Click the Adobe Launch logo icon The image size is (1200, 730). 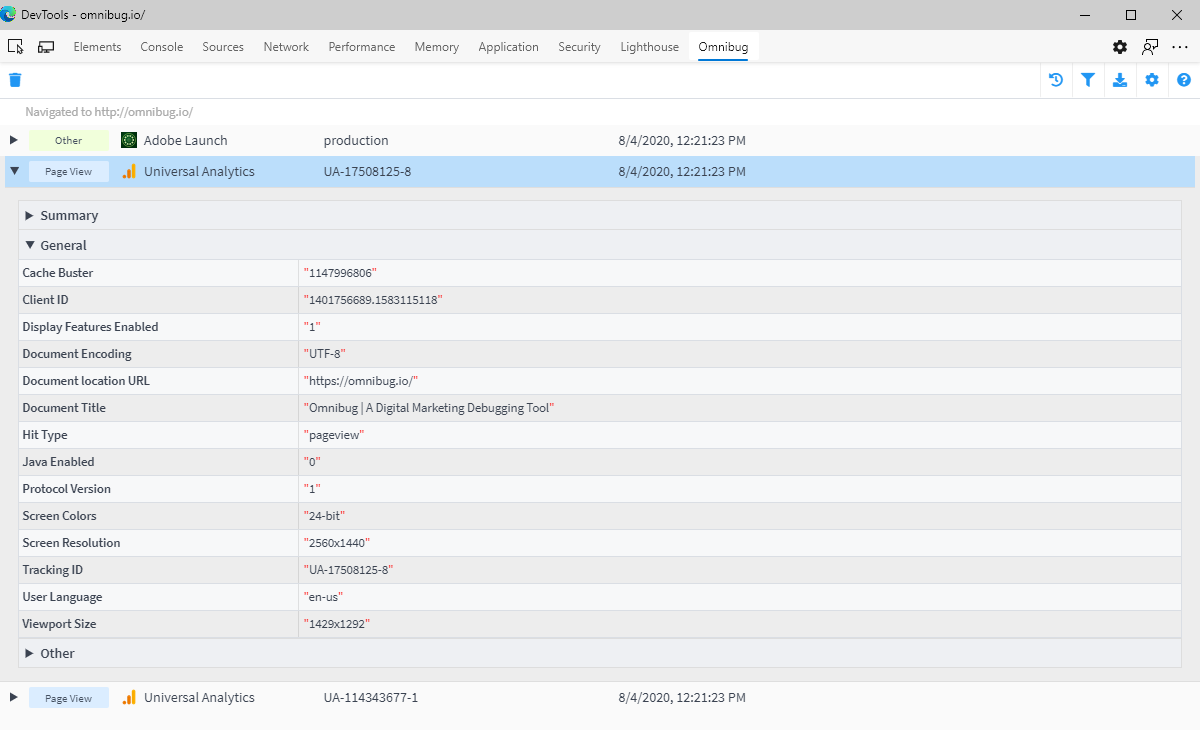pos(128,140)
